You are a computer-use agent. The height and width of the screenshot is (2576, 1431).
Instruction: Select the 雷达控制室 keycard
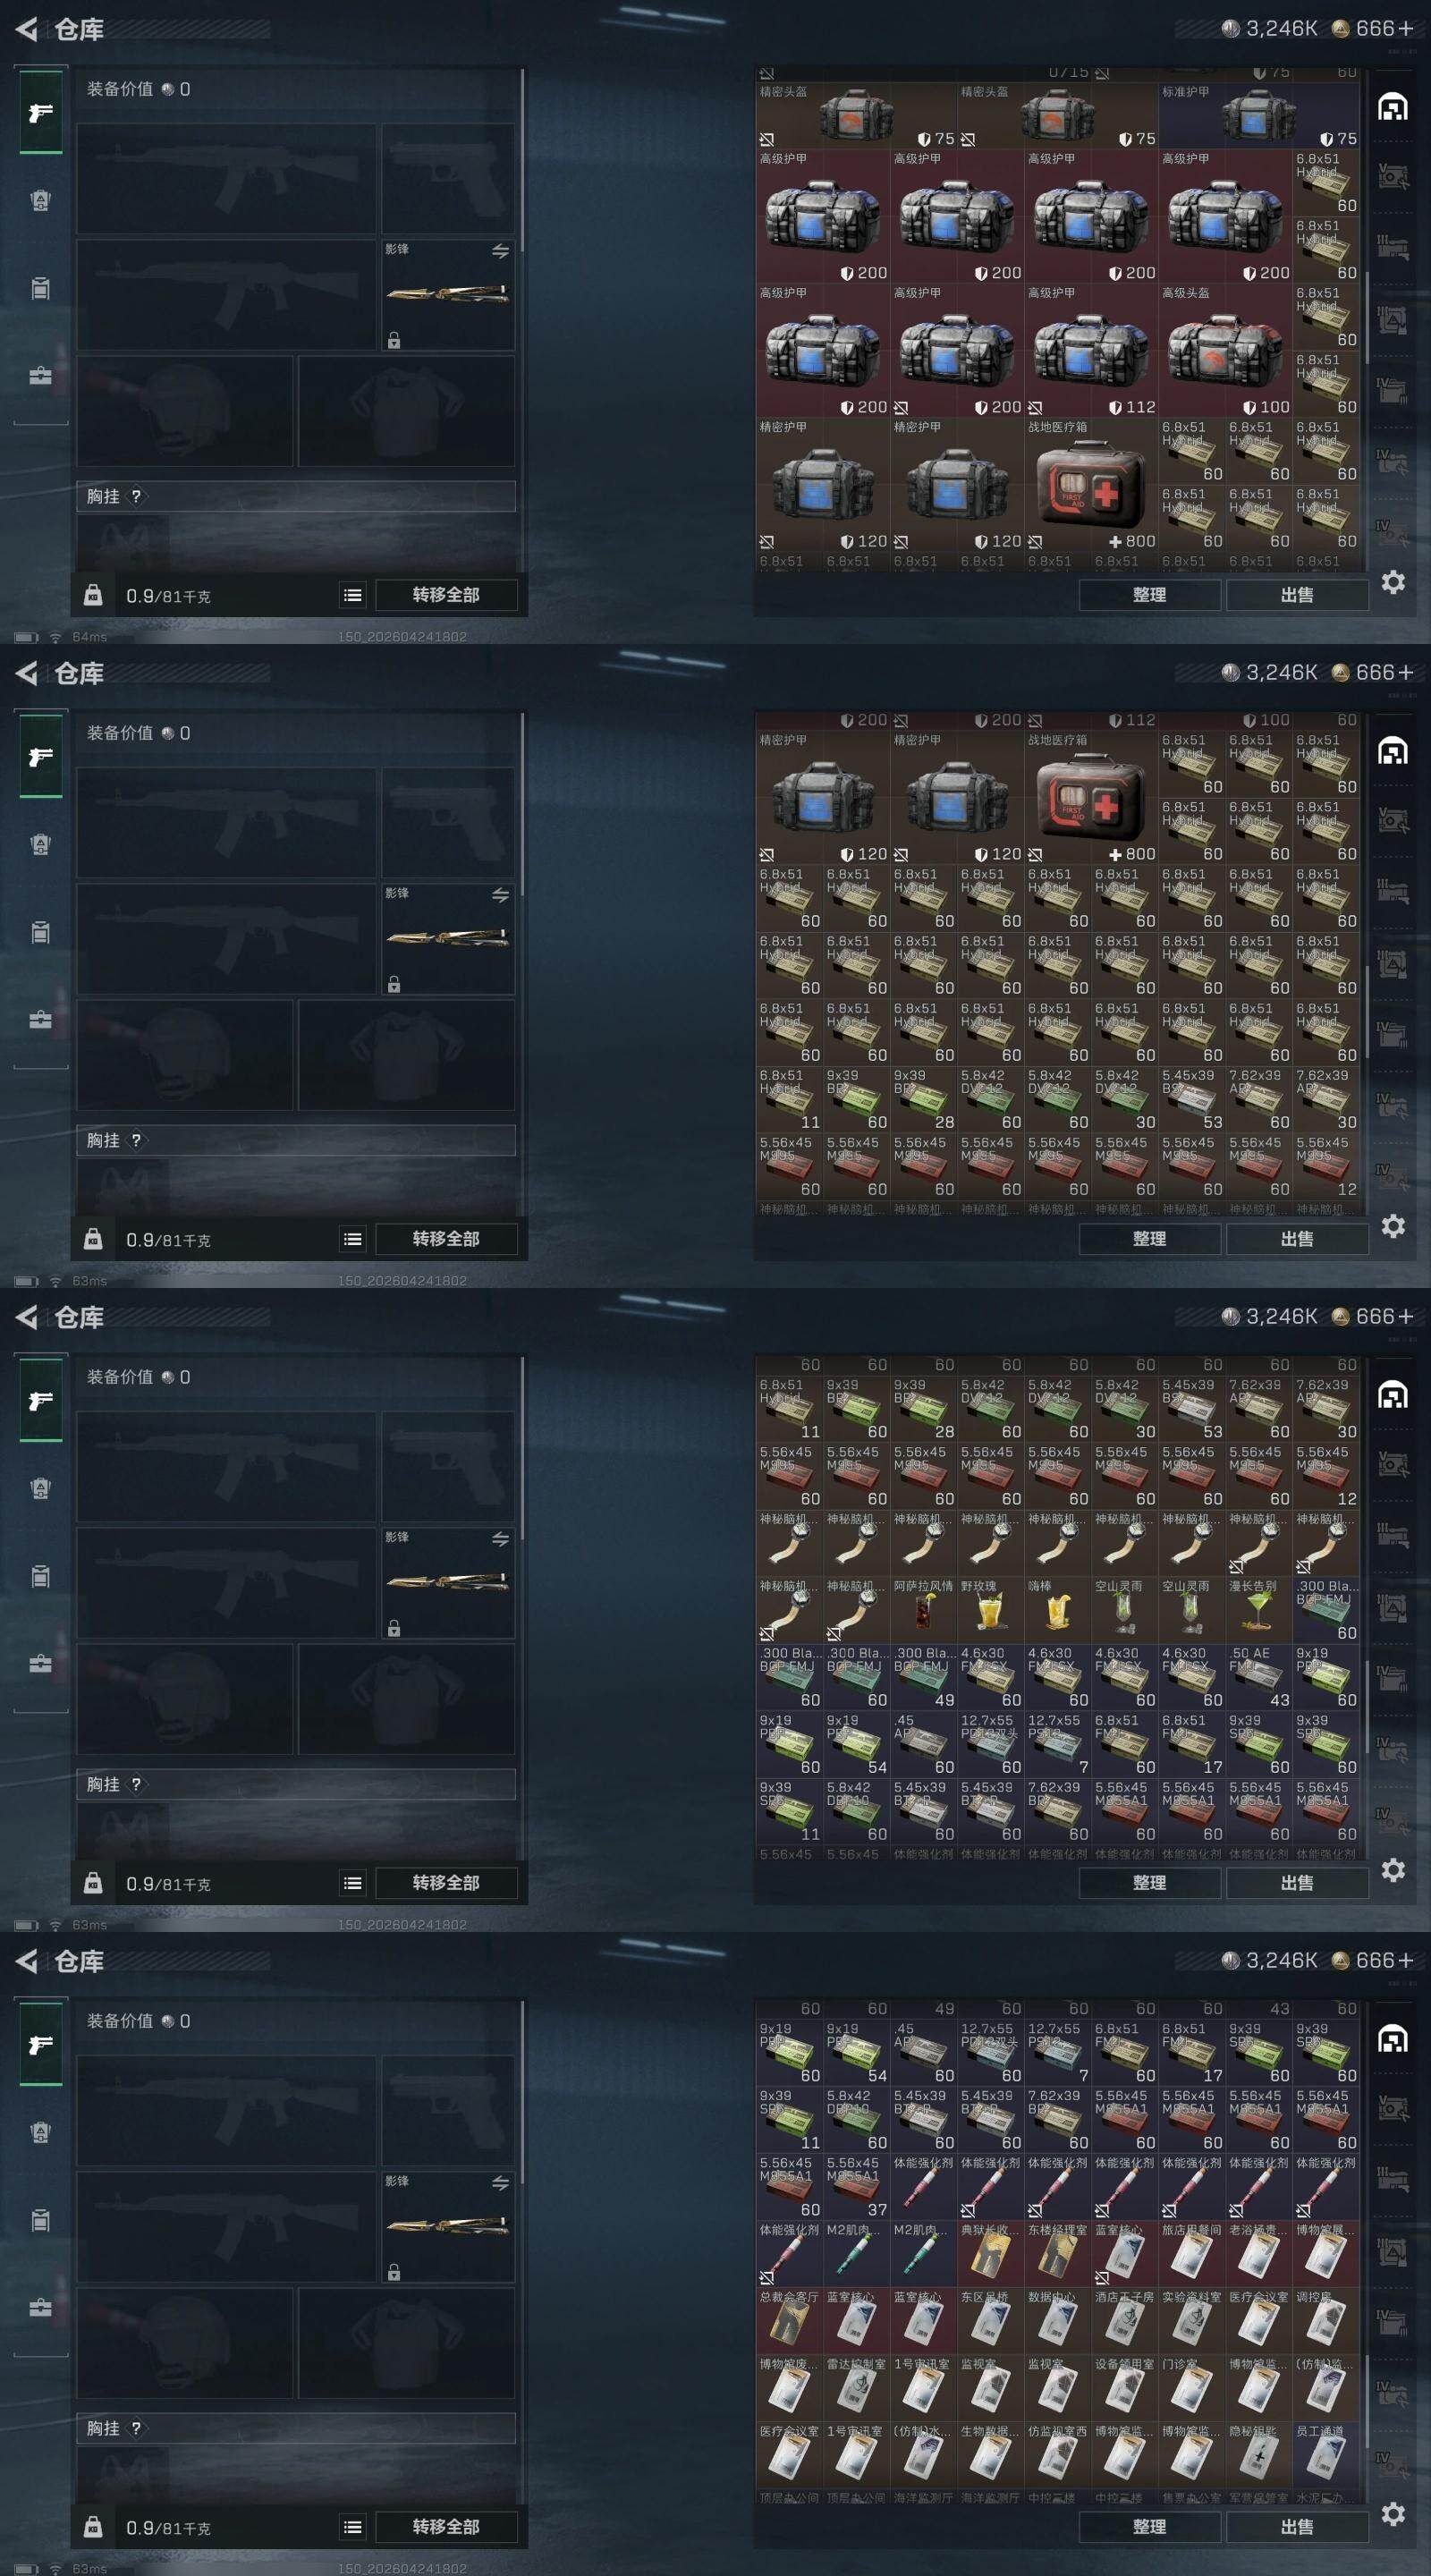pyautogui.click(x=856, y=2390)
